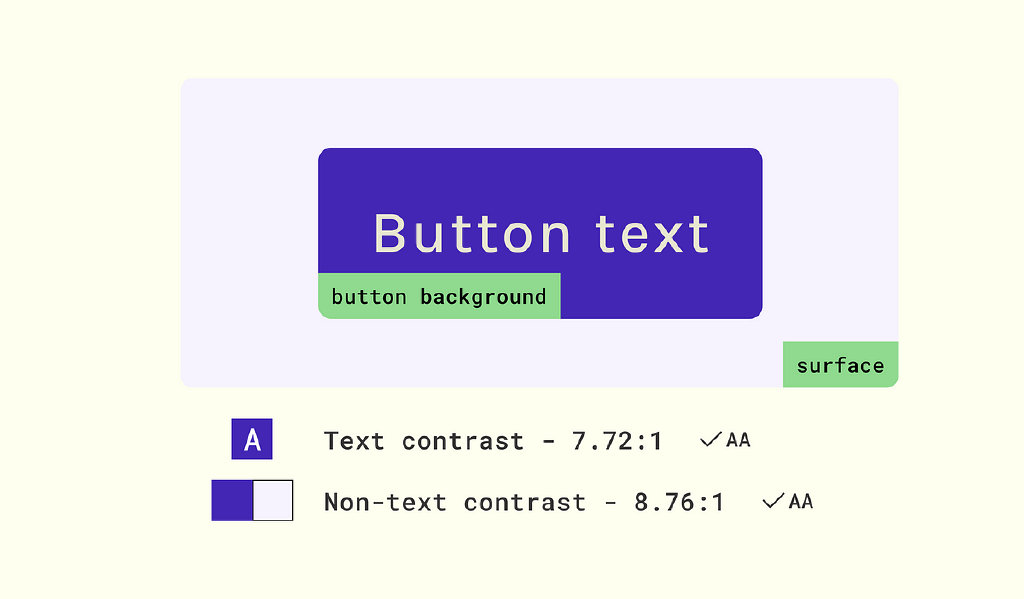Select the AA badge on the non-text contrast row
Screen dimensions: 1024x599
(x=801, y=501)
